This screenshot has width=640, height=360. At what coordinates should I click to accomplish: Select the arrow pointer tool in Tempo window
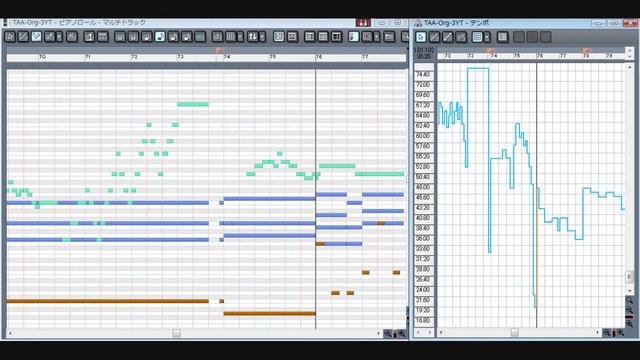click(x=421, y=37)
